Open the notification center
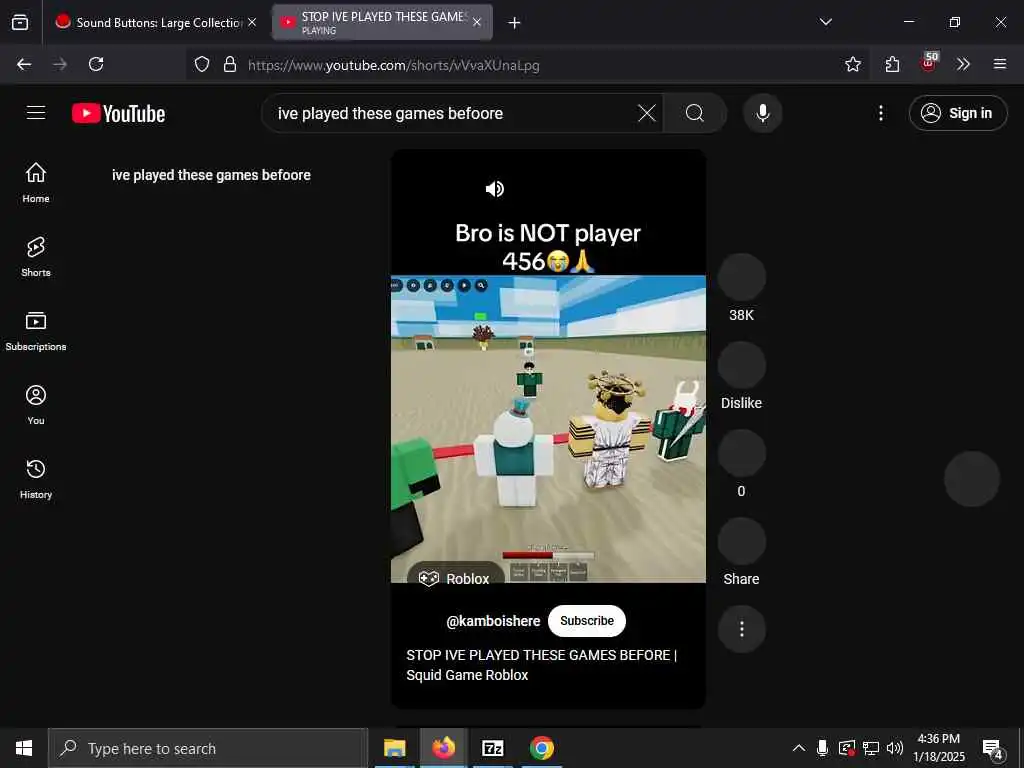1024x768 pixels. point(993,749)
